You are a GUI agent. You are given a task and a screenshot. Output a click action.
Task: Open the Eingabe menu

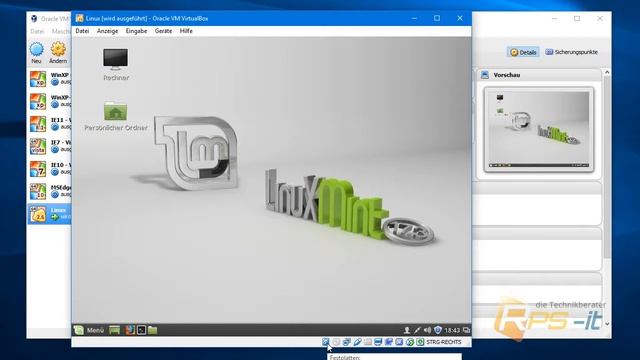(x=136, y=31)
